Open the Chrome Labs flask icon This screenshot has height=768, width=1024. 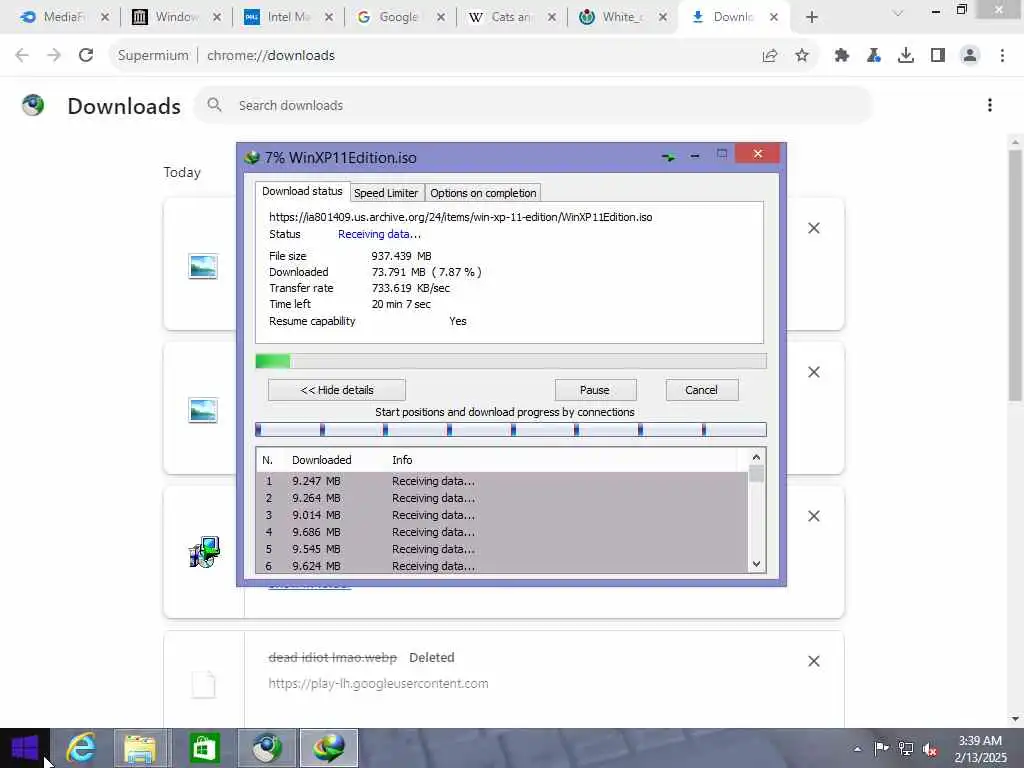pyautogui.click(x=874, y=56)
